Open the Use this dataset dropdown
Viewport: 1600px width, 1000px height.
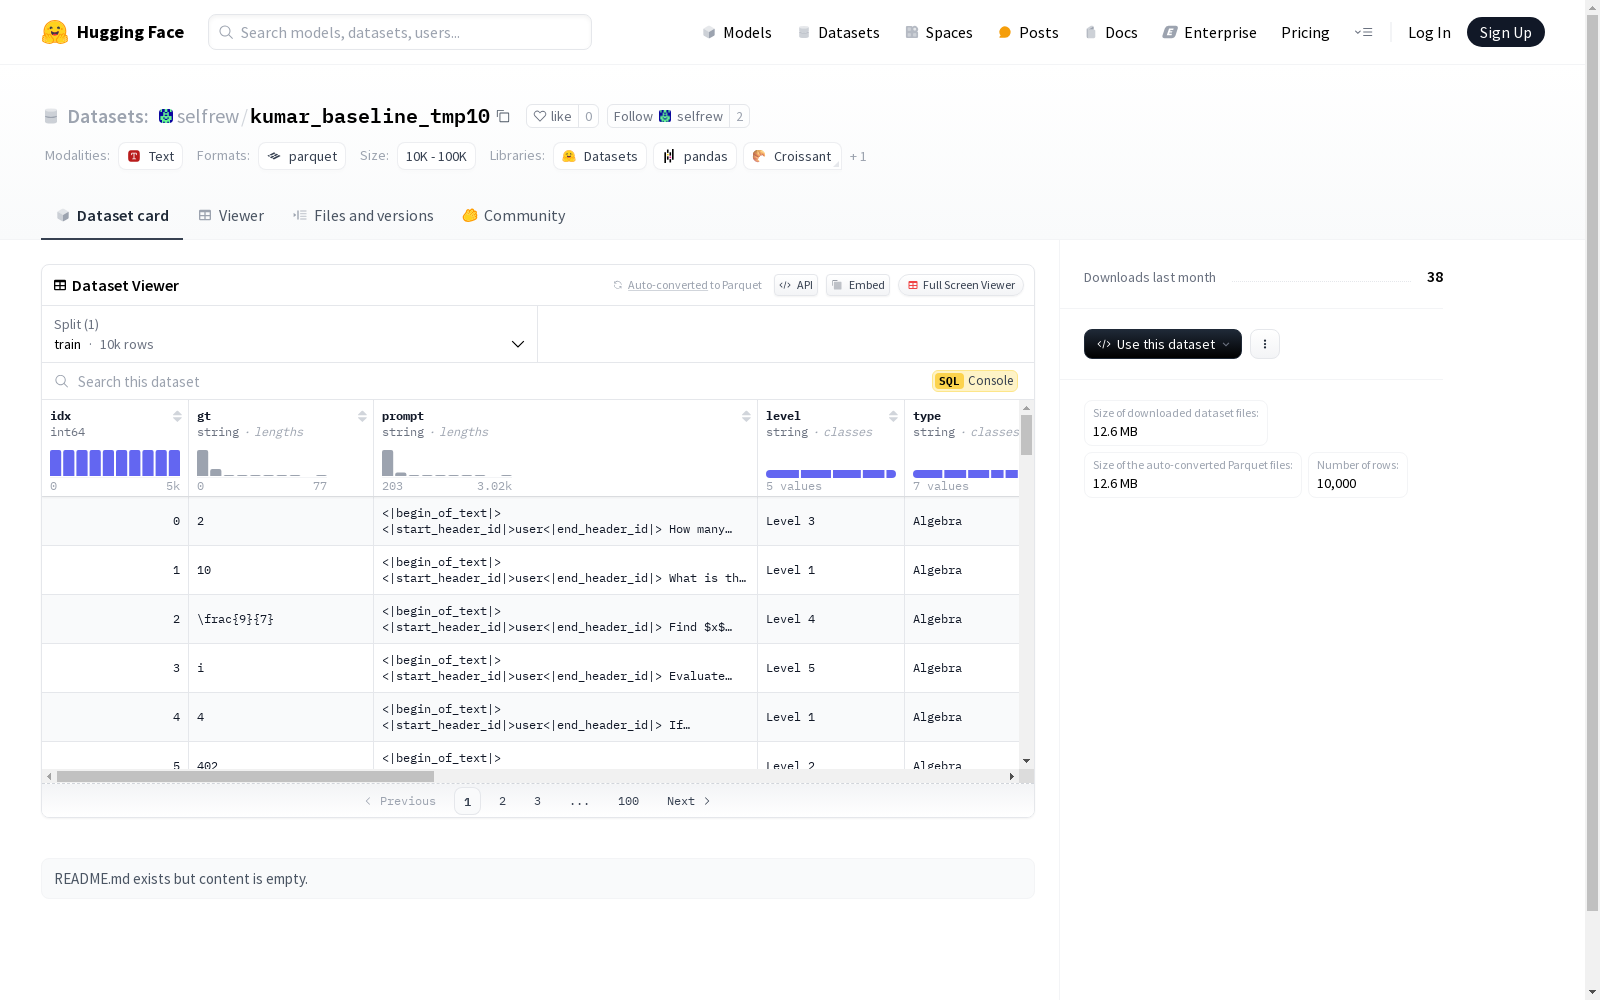click(x=1163, y=344)
